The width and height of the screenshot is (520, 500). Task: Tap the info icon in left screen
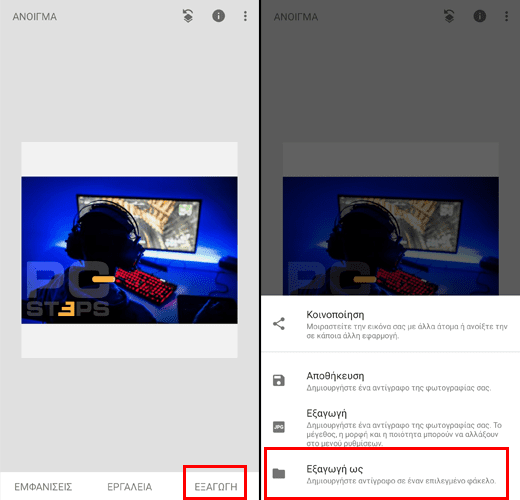coord(218,16)
